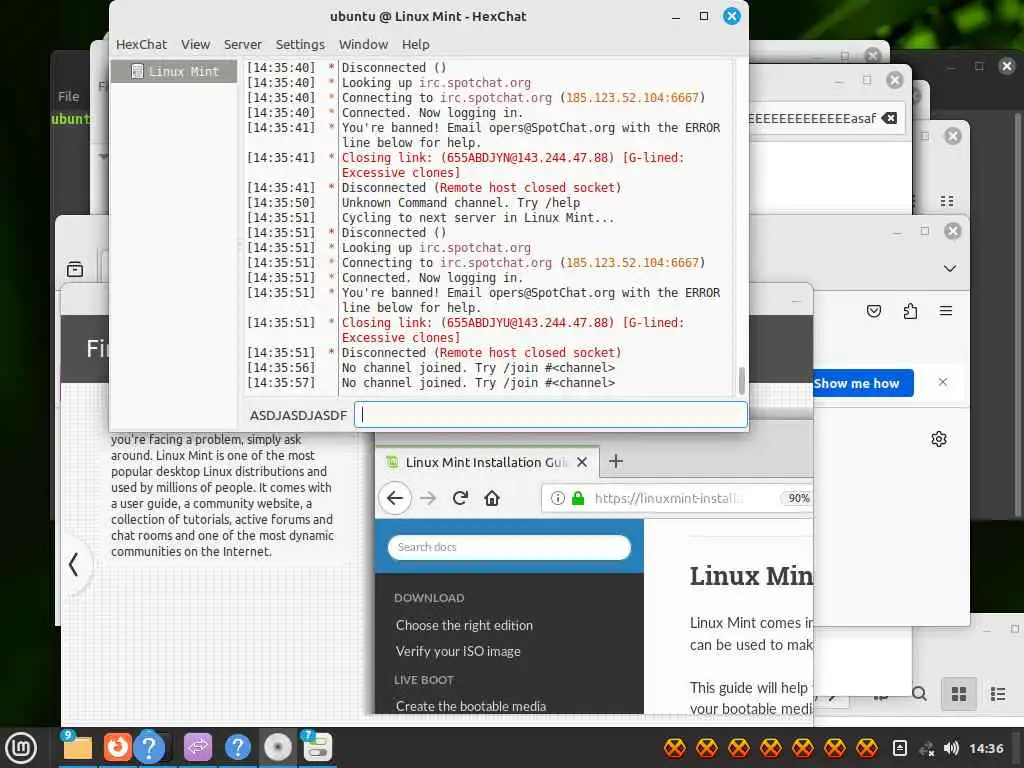The height and width of the screenshot is (768, 1024).
Task: Switch file manager to icon grid view
Action: (959, 694)
